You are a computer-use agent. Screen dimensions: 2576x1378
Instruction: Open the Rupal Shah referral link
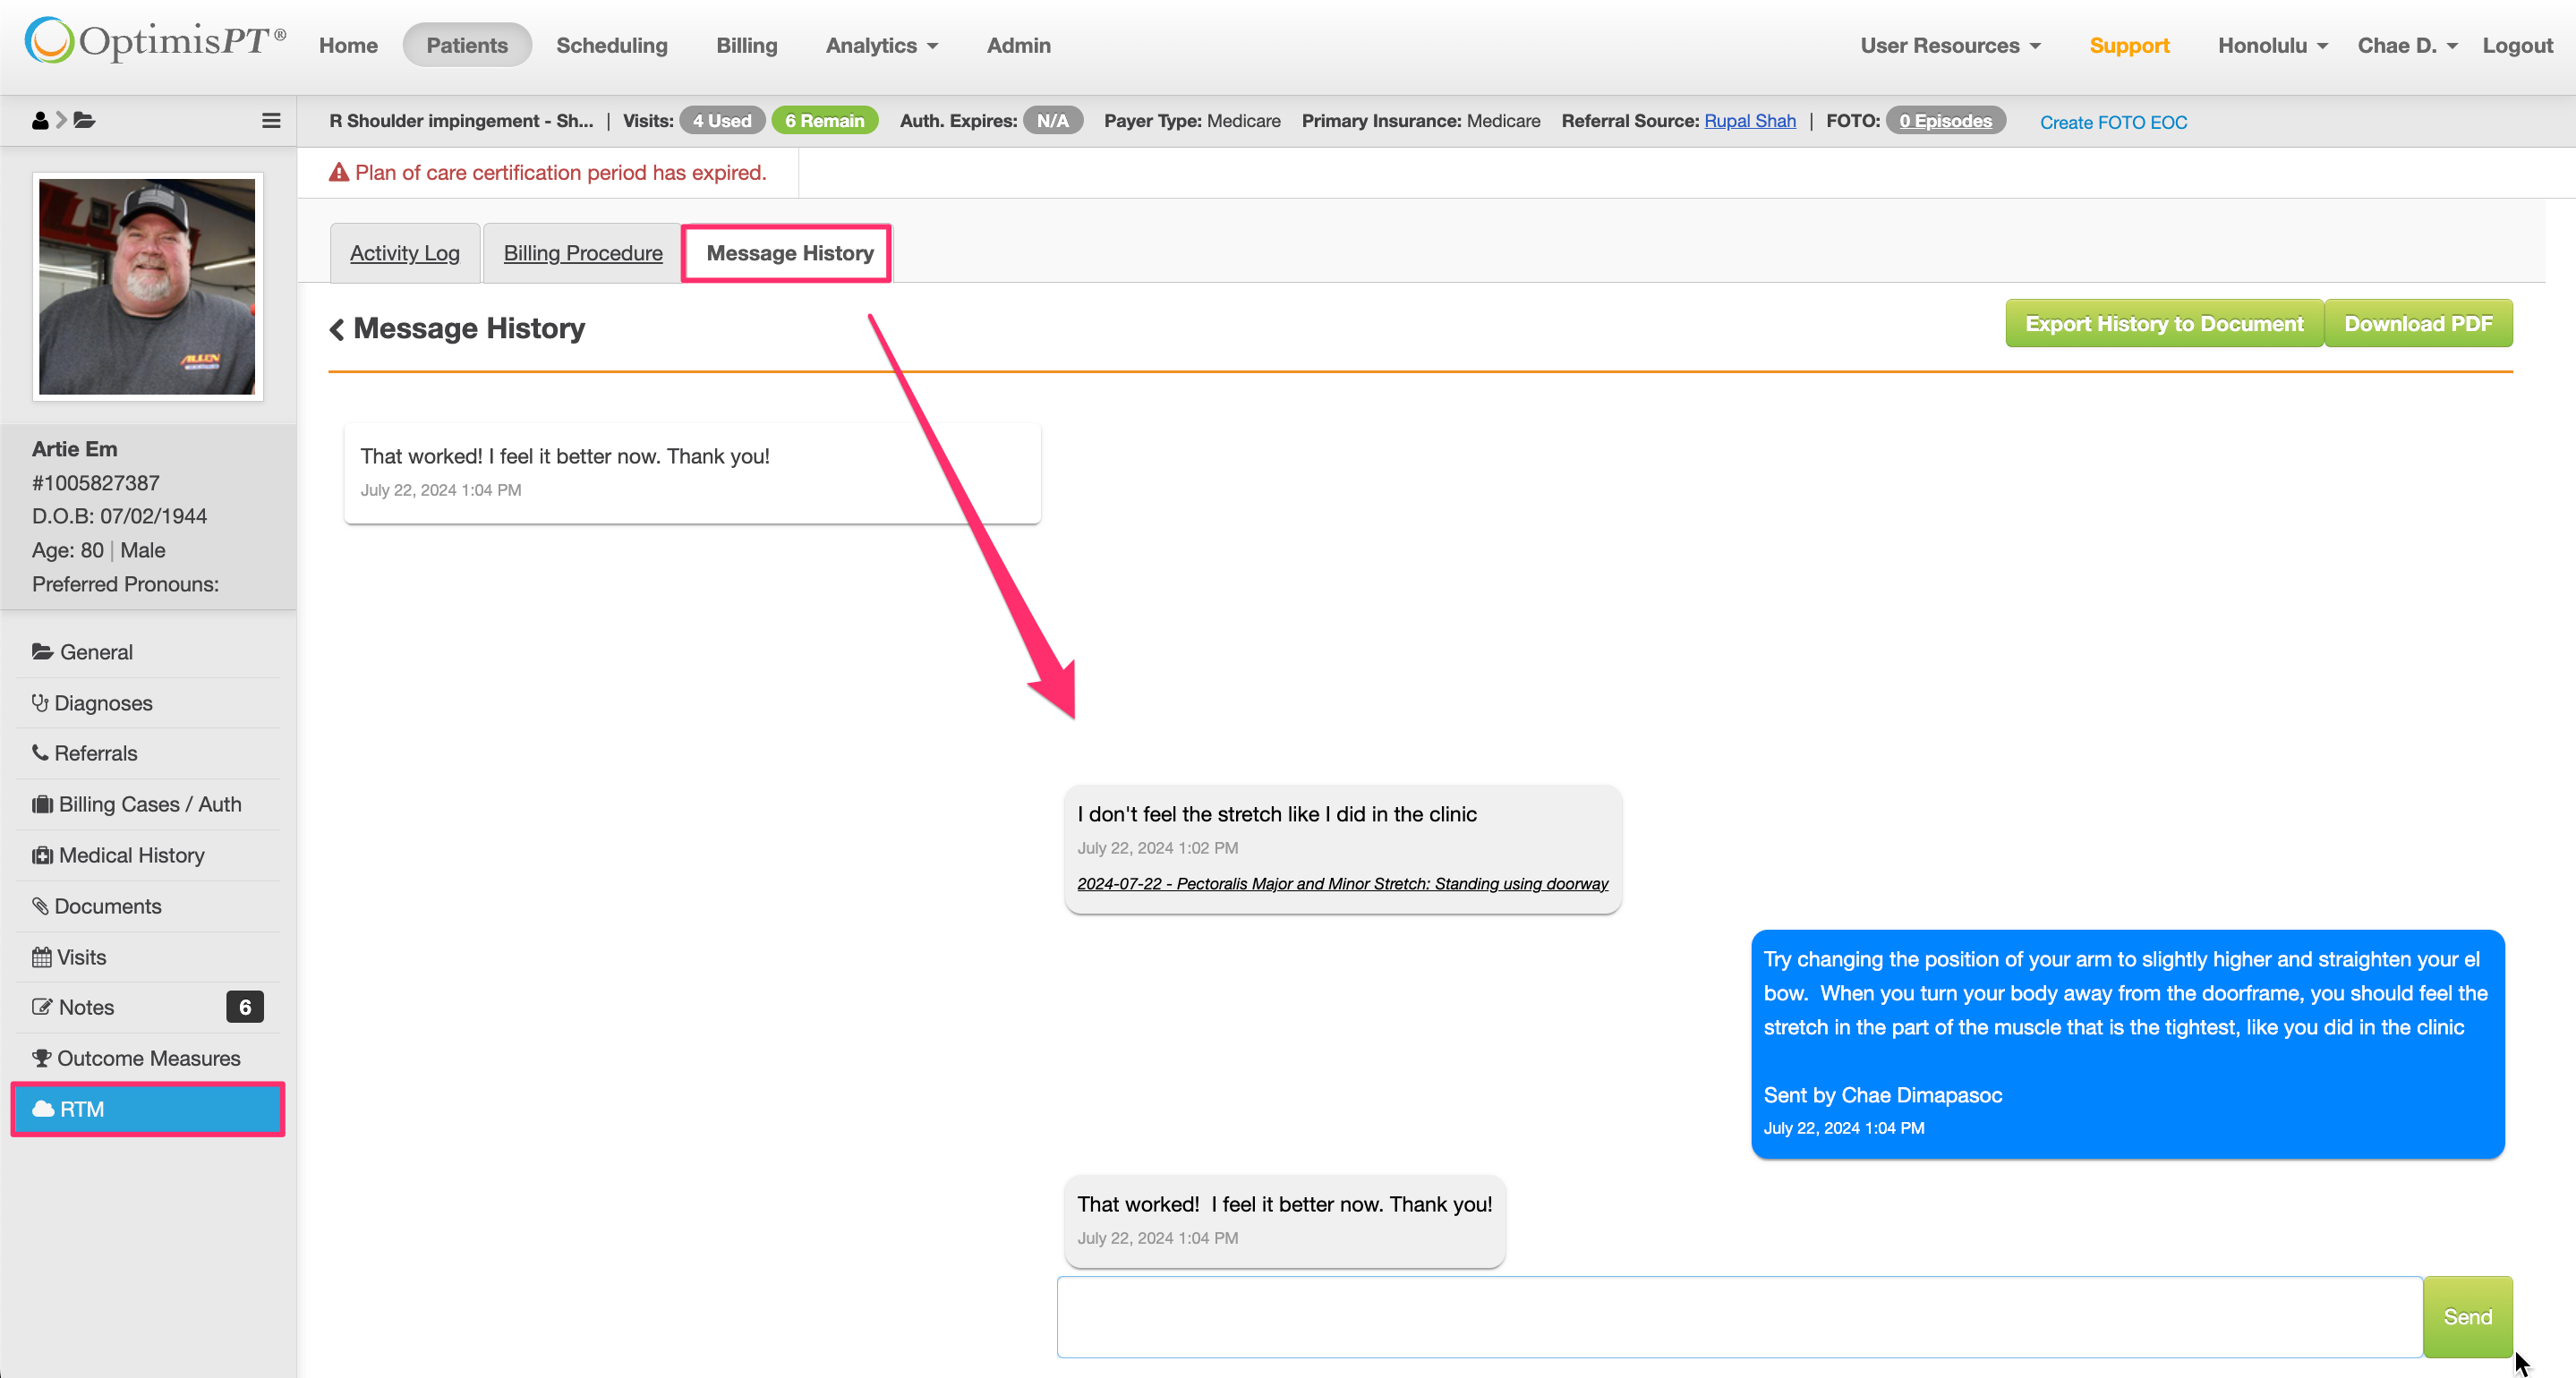[1749, 121]
